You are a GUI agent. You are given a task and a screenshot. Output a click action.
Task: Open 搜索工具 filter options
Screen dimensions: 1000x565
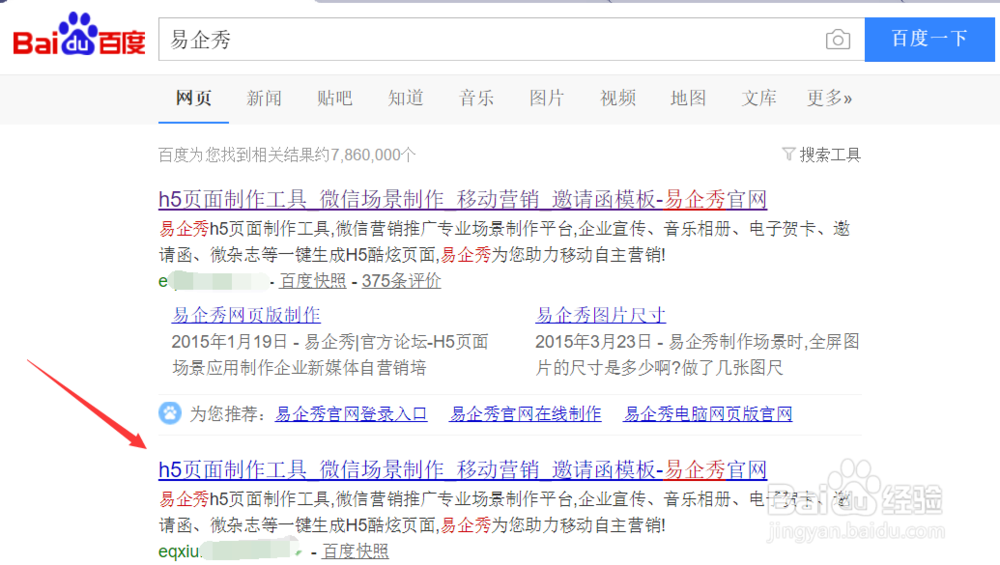[830, 154]
